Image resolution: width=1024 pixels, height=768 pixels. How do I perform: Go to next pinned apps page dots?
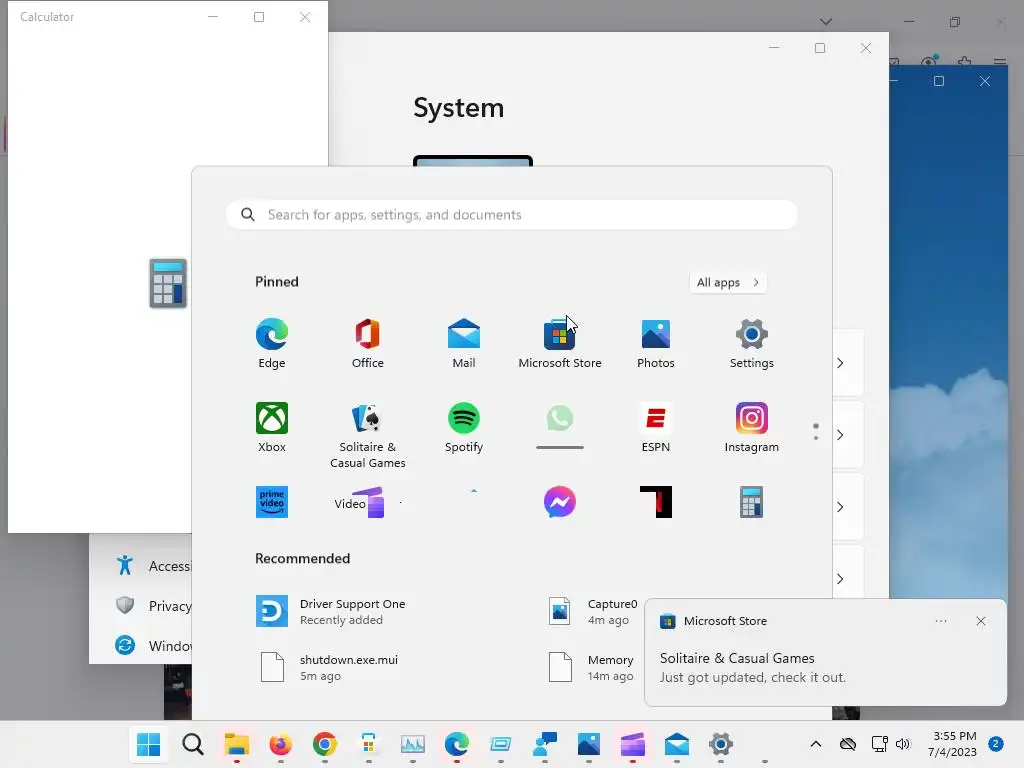click(816, 432)
